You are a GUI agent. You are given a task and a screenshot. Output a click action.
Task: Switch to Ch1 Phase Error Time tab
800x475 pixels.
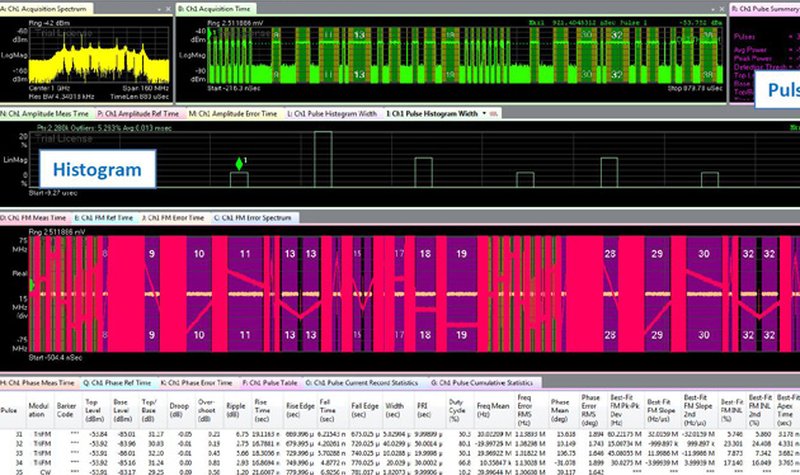pos(196,382)
